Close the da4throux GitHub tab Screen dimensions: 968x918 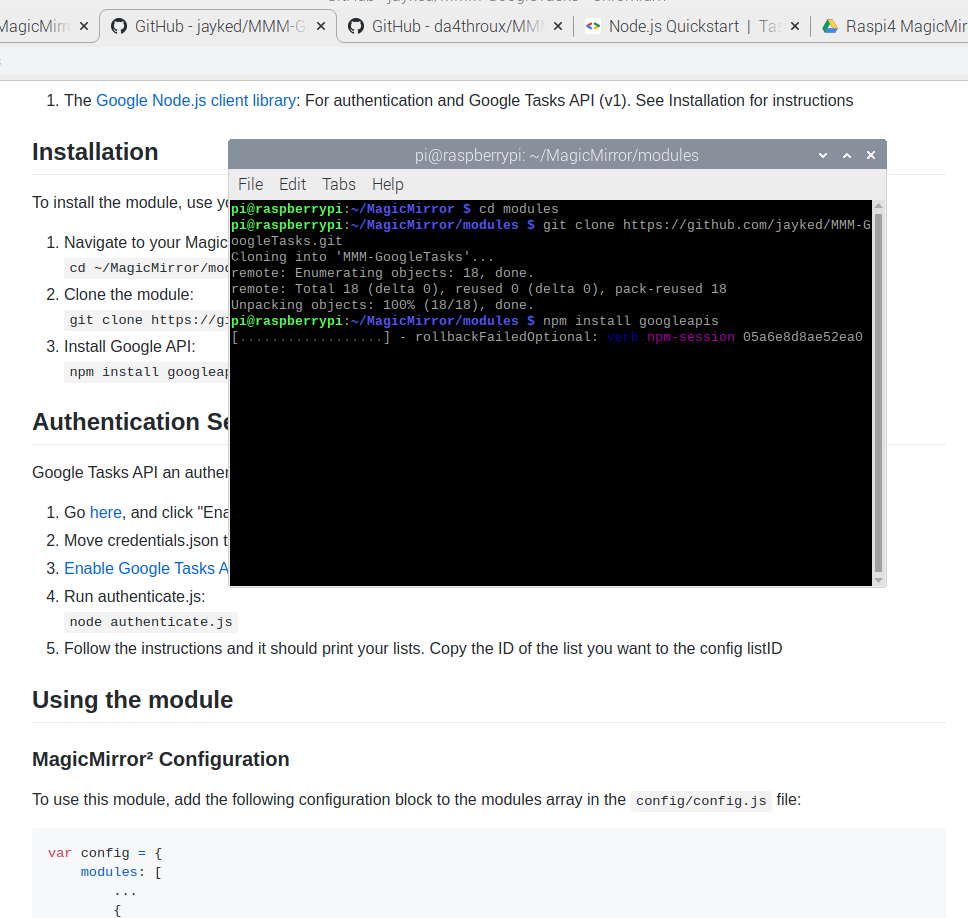pyautogui.click(x=557, y=27)
